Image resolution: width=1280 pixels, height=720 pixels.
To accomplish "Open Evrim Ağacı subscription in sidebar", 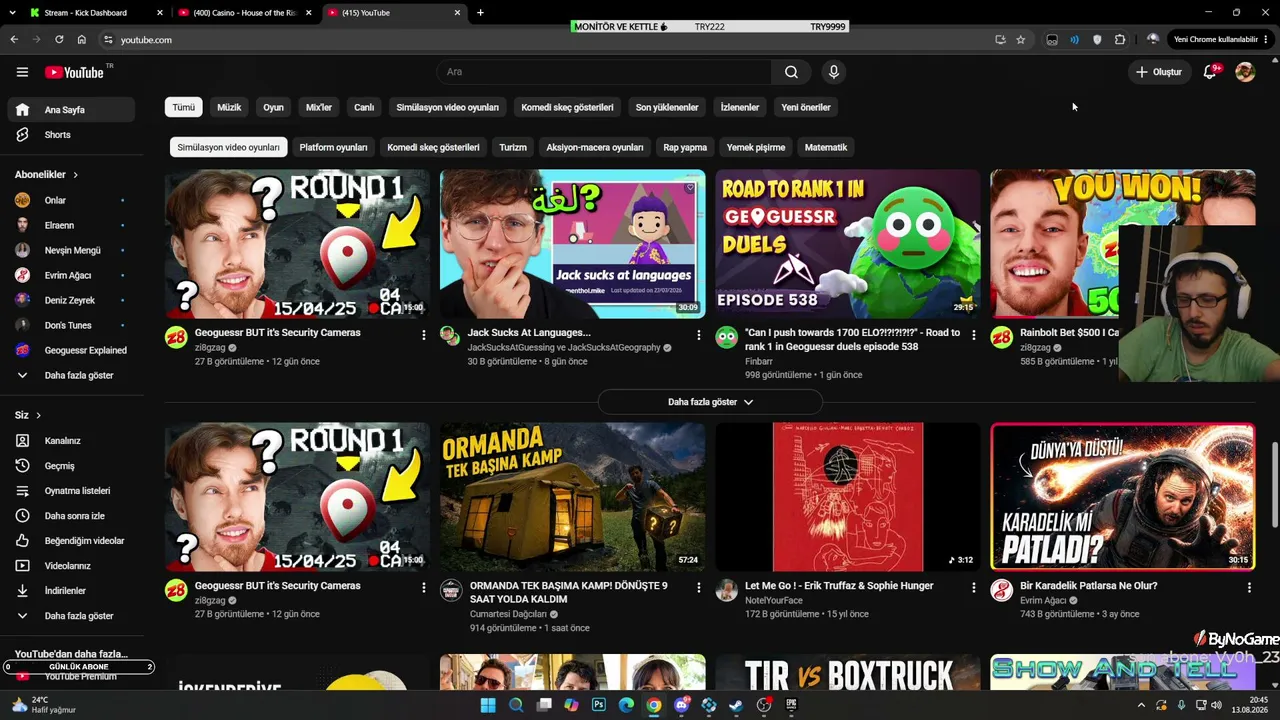I will coord(70,276).
